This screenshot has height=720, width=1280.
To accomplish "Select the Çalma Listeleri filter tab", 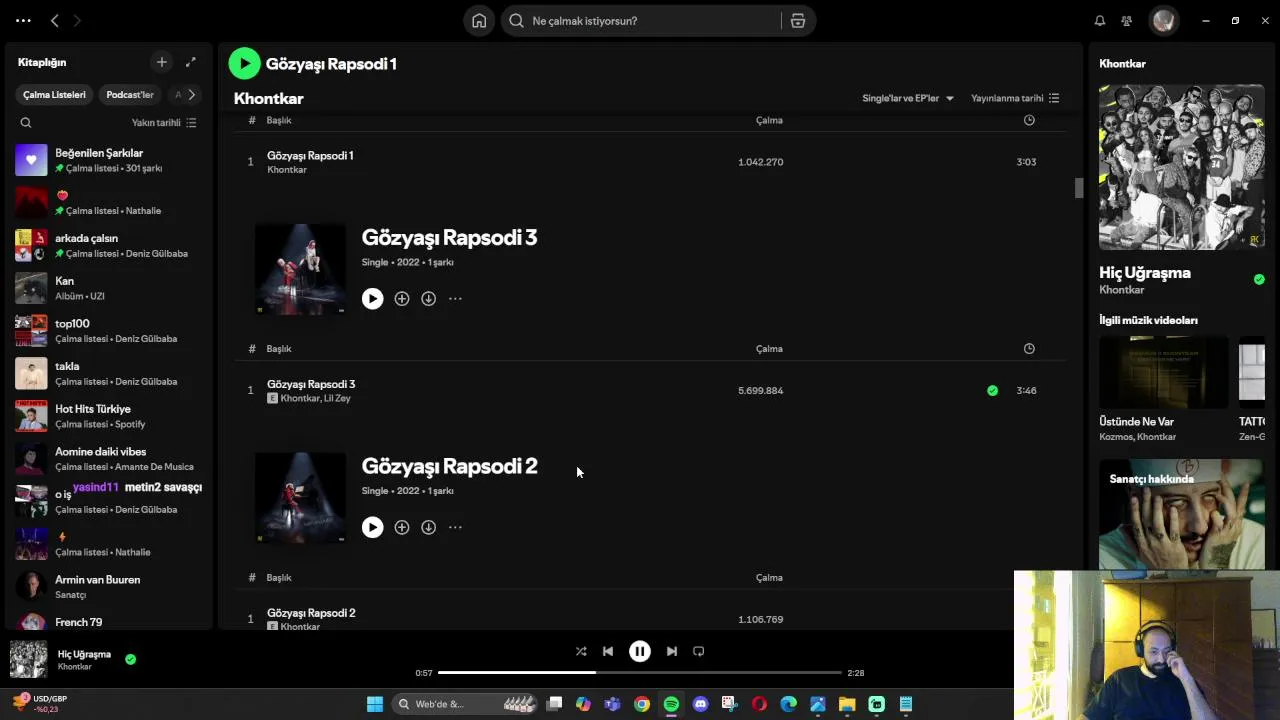I will tap(55, 95).
